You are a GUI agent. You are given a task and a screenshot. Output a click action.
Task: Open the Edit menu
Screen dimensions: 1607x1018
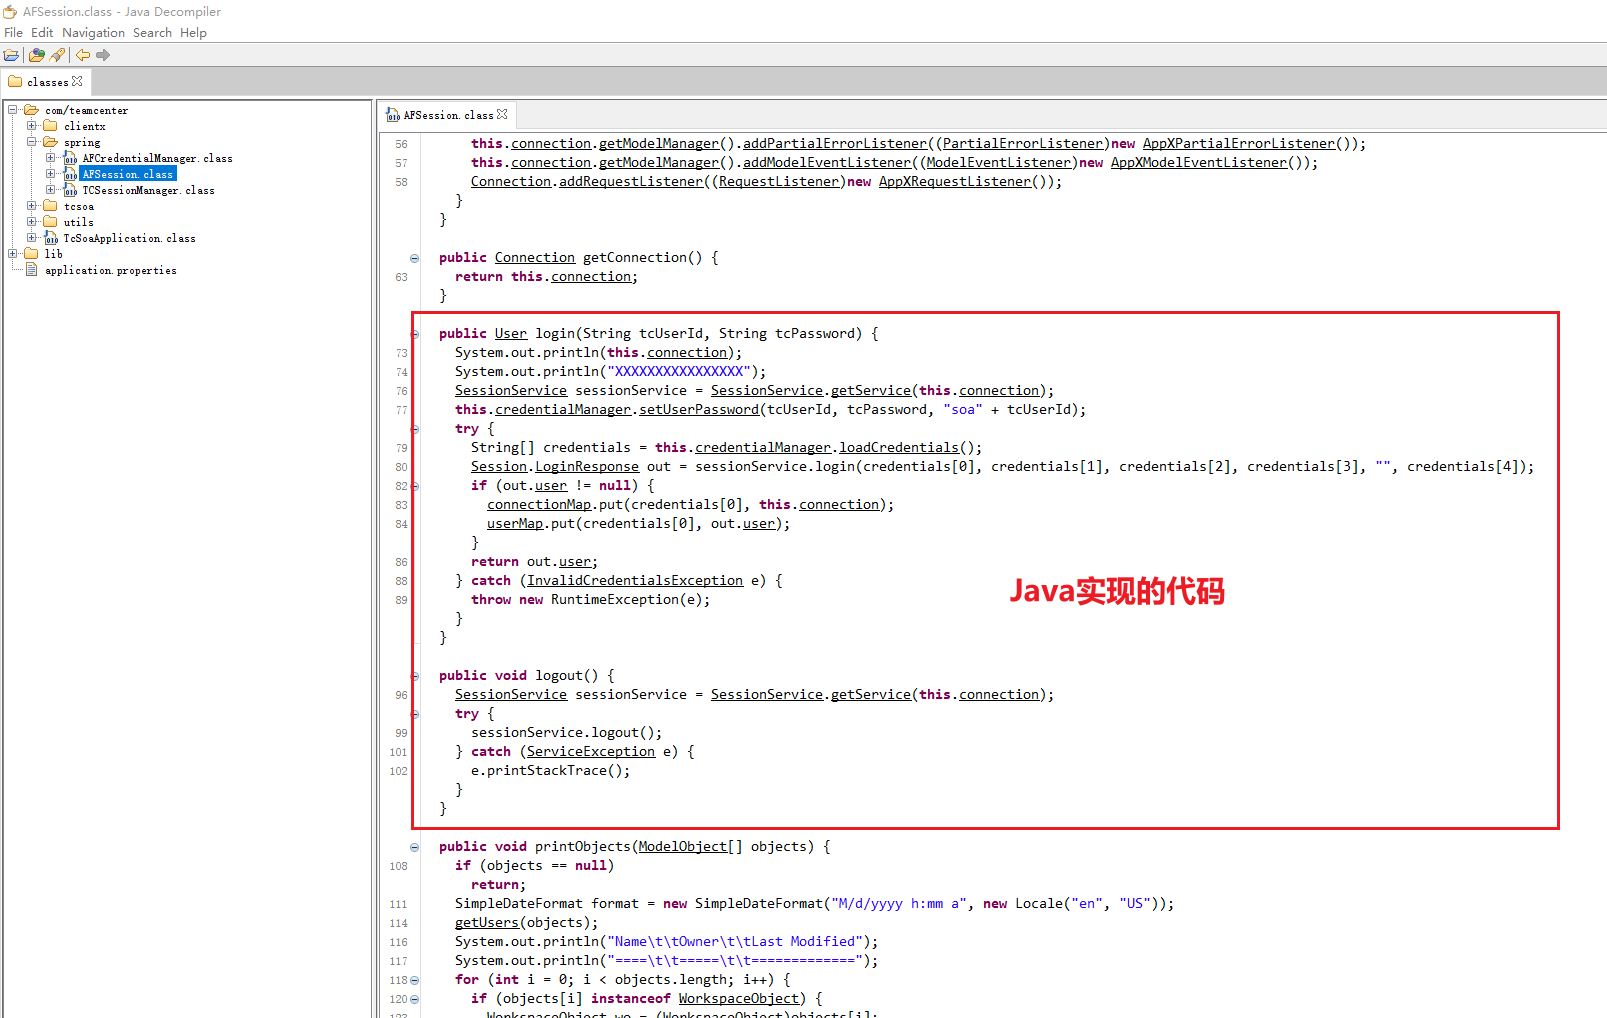(42, 33)
